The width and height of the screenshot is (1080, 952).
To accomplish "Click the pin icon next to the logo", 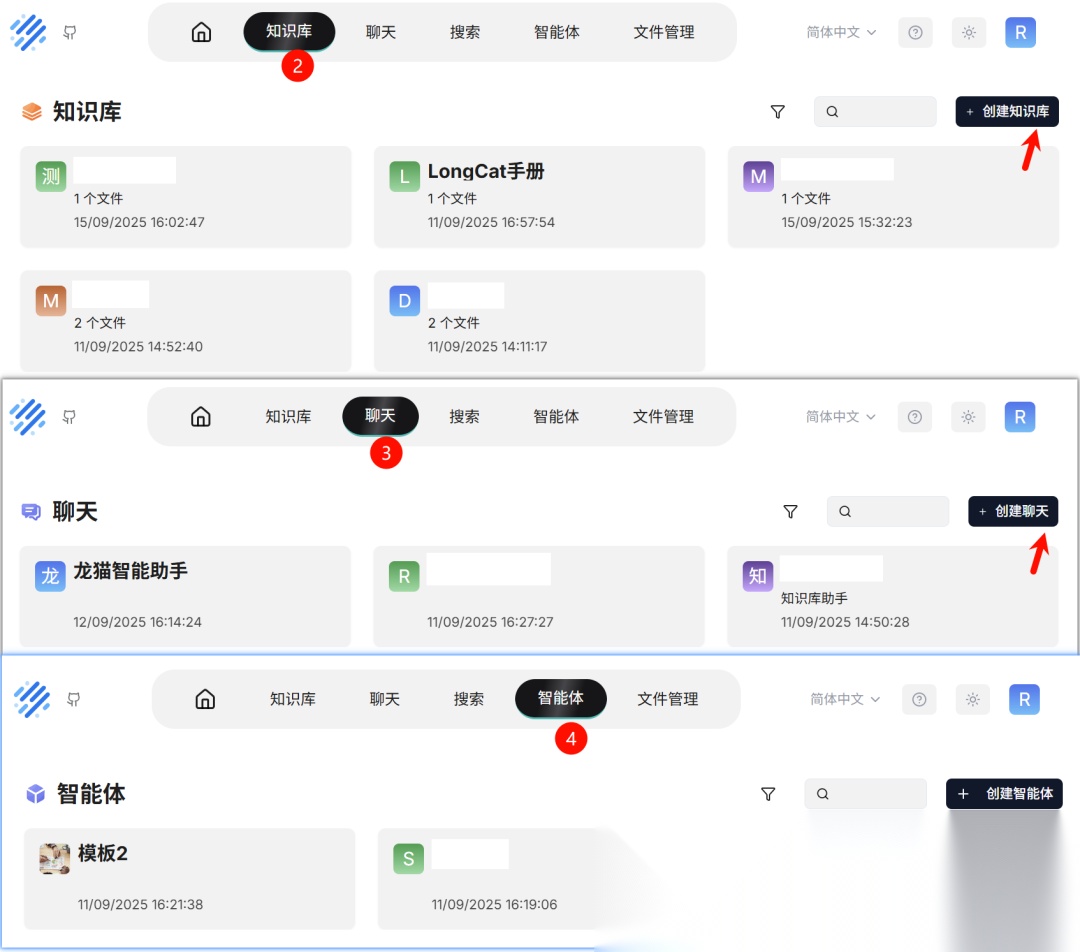I will (x=68, y=32).
